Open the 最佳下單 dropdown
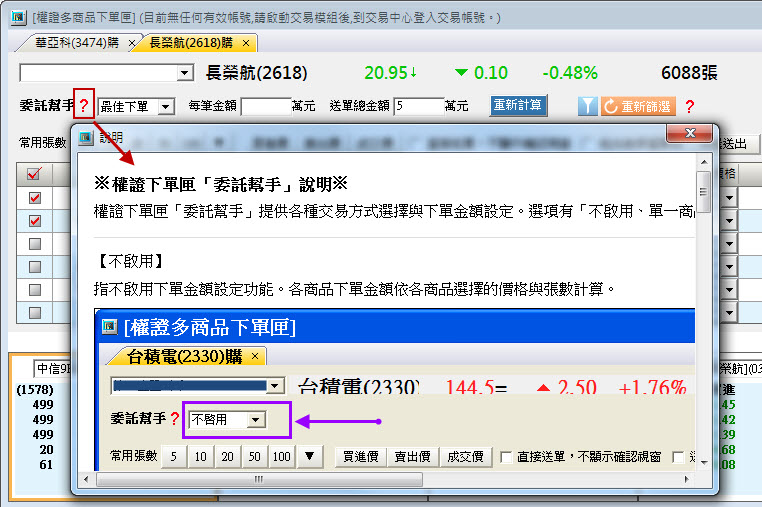This screenshot has width=762, height=507. (166, 106)
